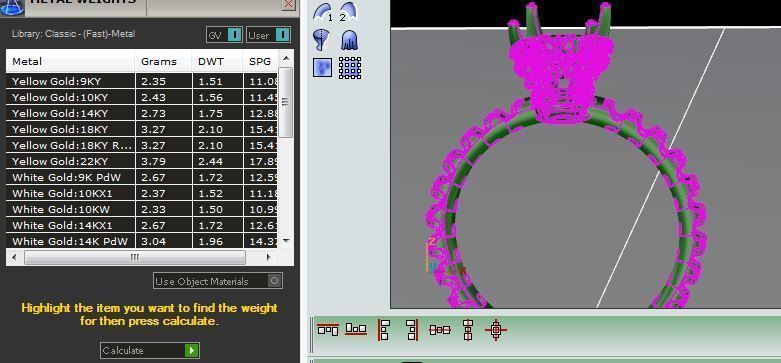Viewport: 781px width, 363px height.
Task: Click the 3.04 grams value
Action: click(x=153, y=241)
